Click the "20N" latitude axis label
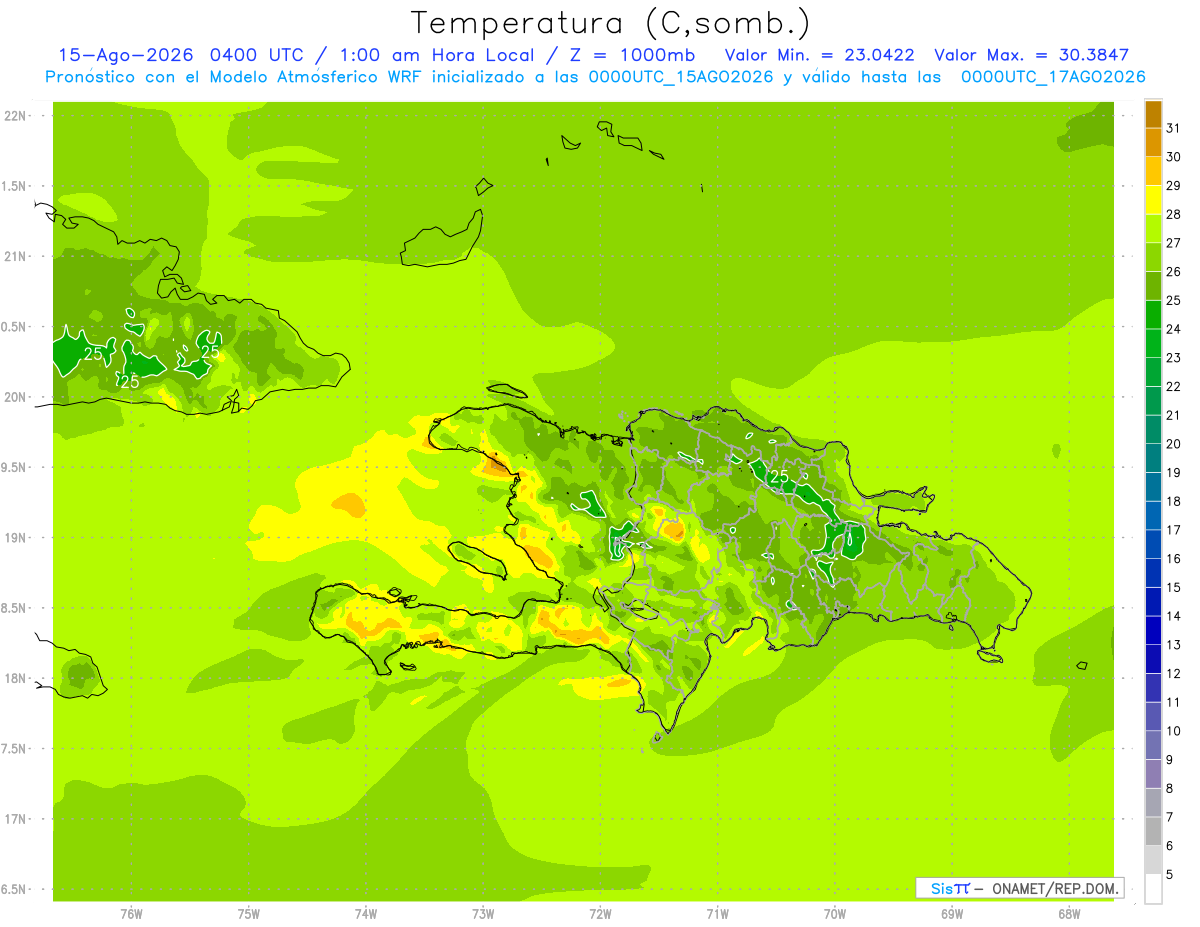Viewport: 1200px width, 927px height. pyautogui.click(x=14, y=397)
